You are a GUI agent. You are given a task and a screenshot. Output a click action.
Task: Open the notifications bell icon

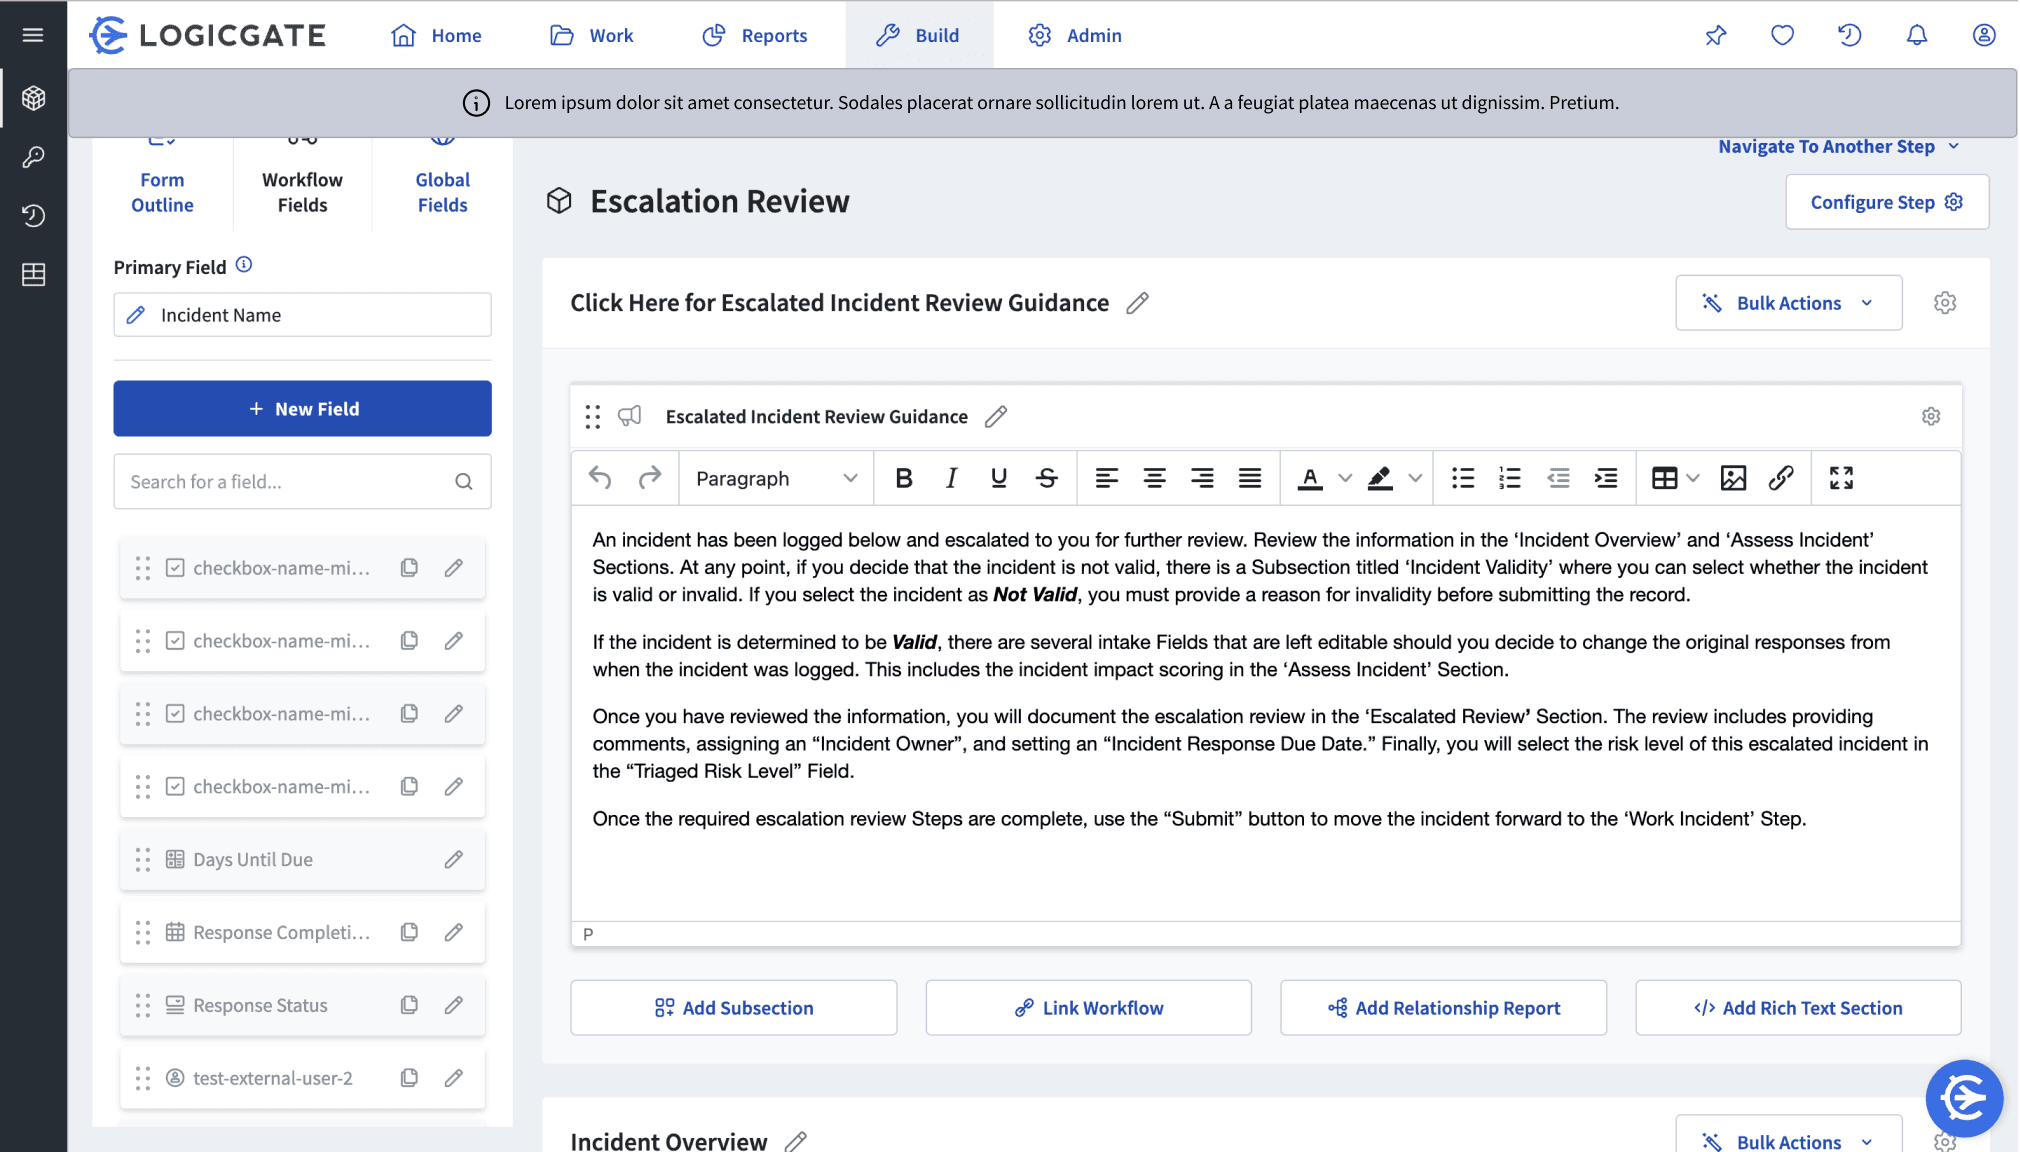click(1916, 35)
